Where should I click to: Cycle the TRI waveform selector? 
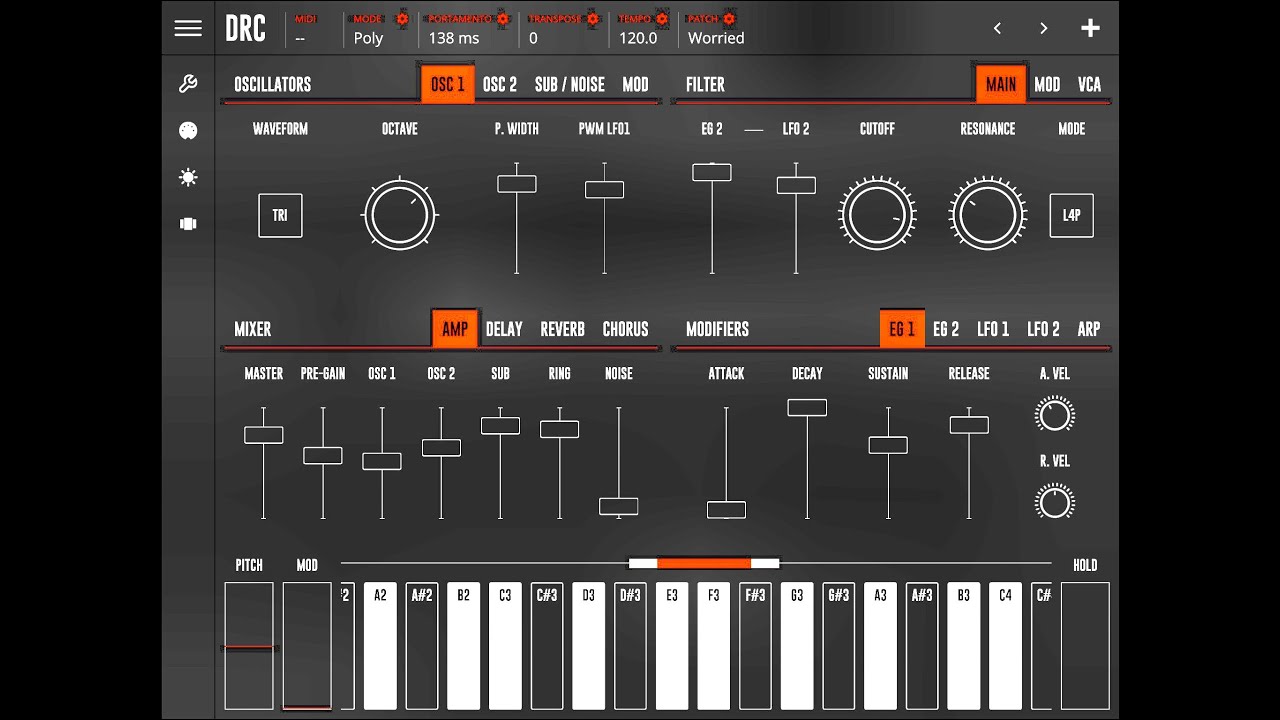coord(280,215)
